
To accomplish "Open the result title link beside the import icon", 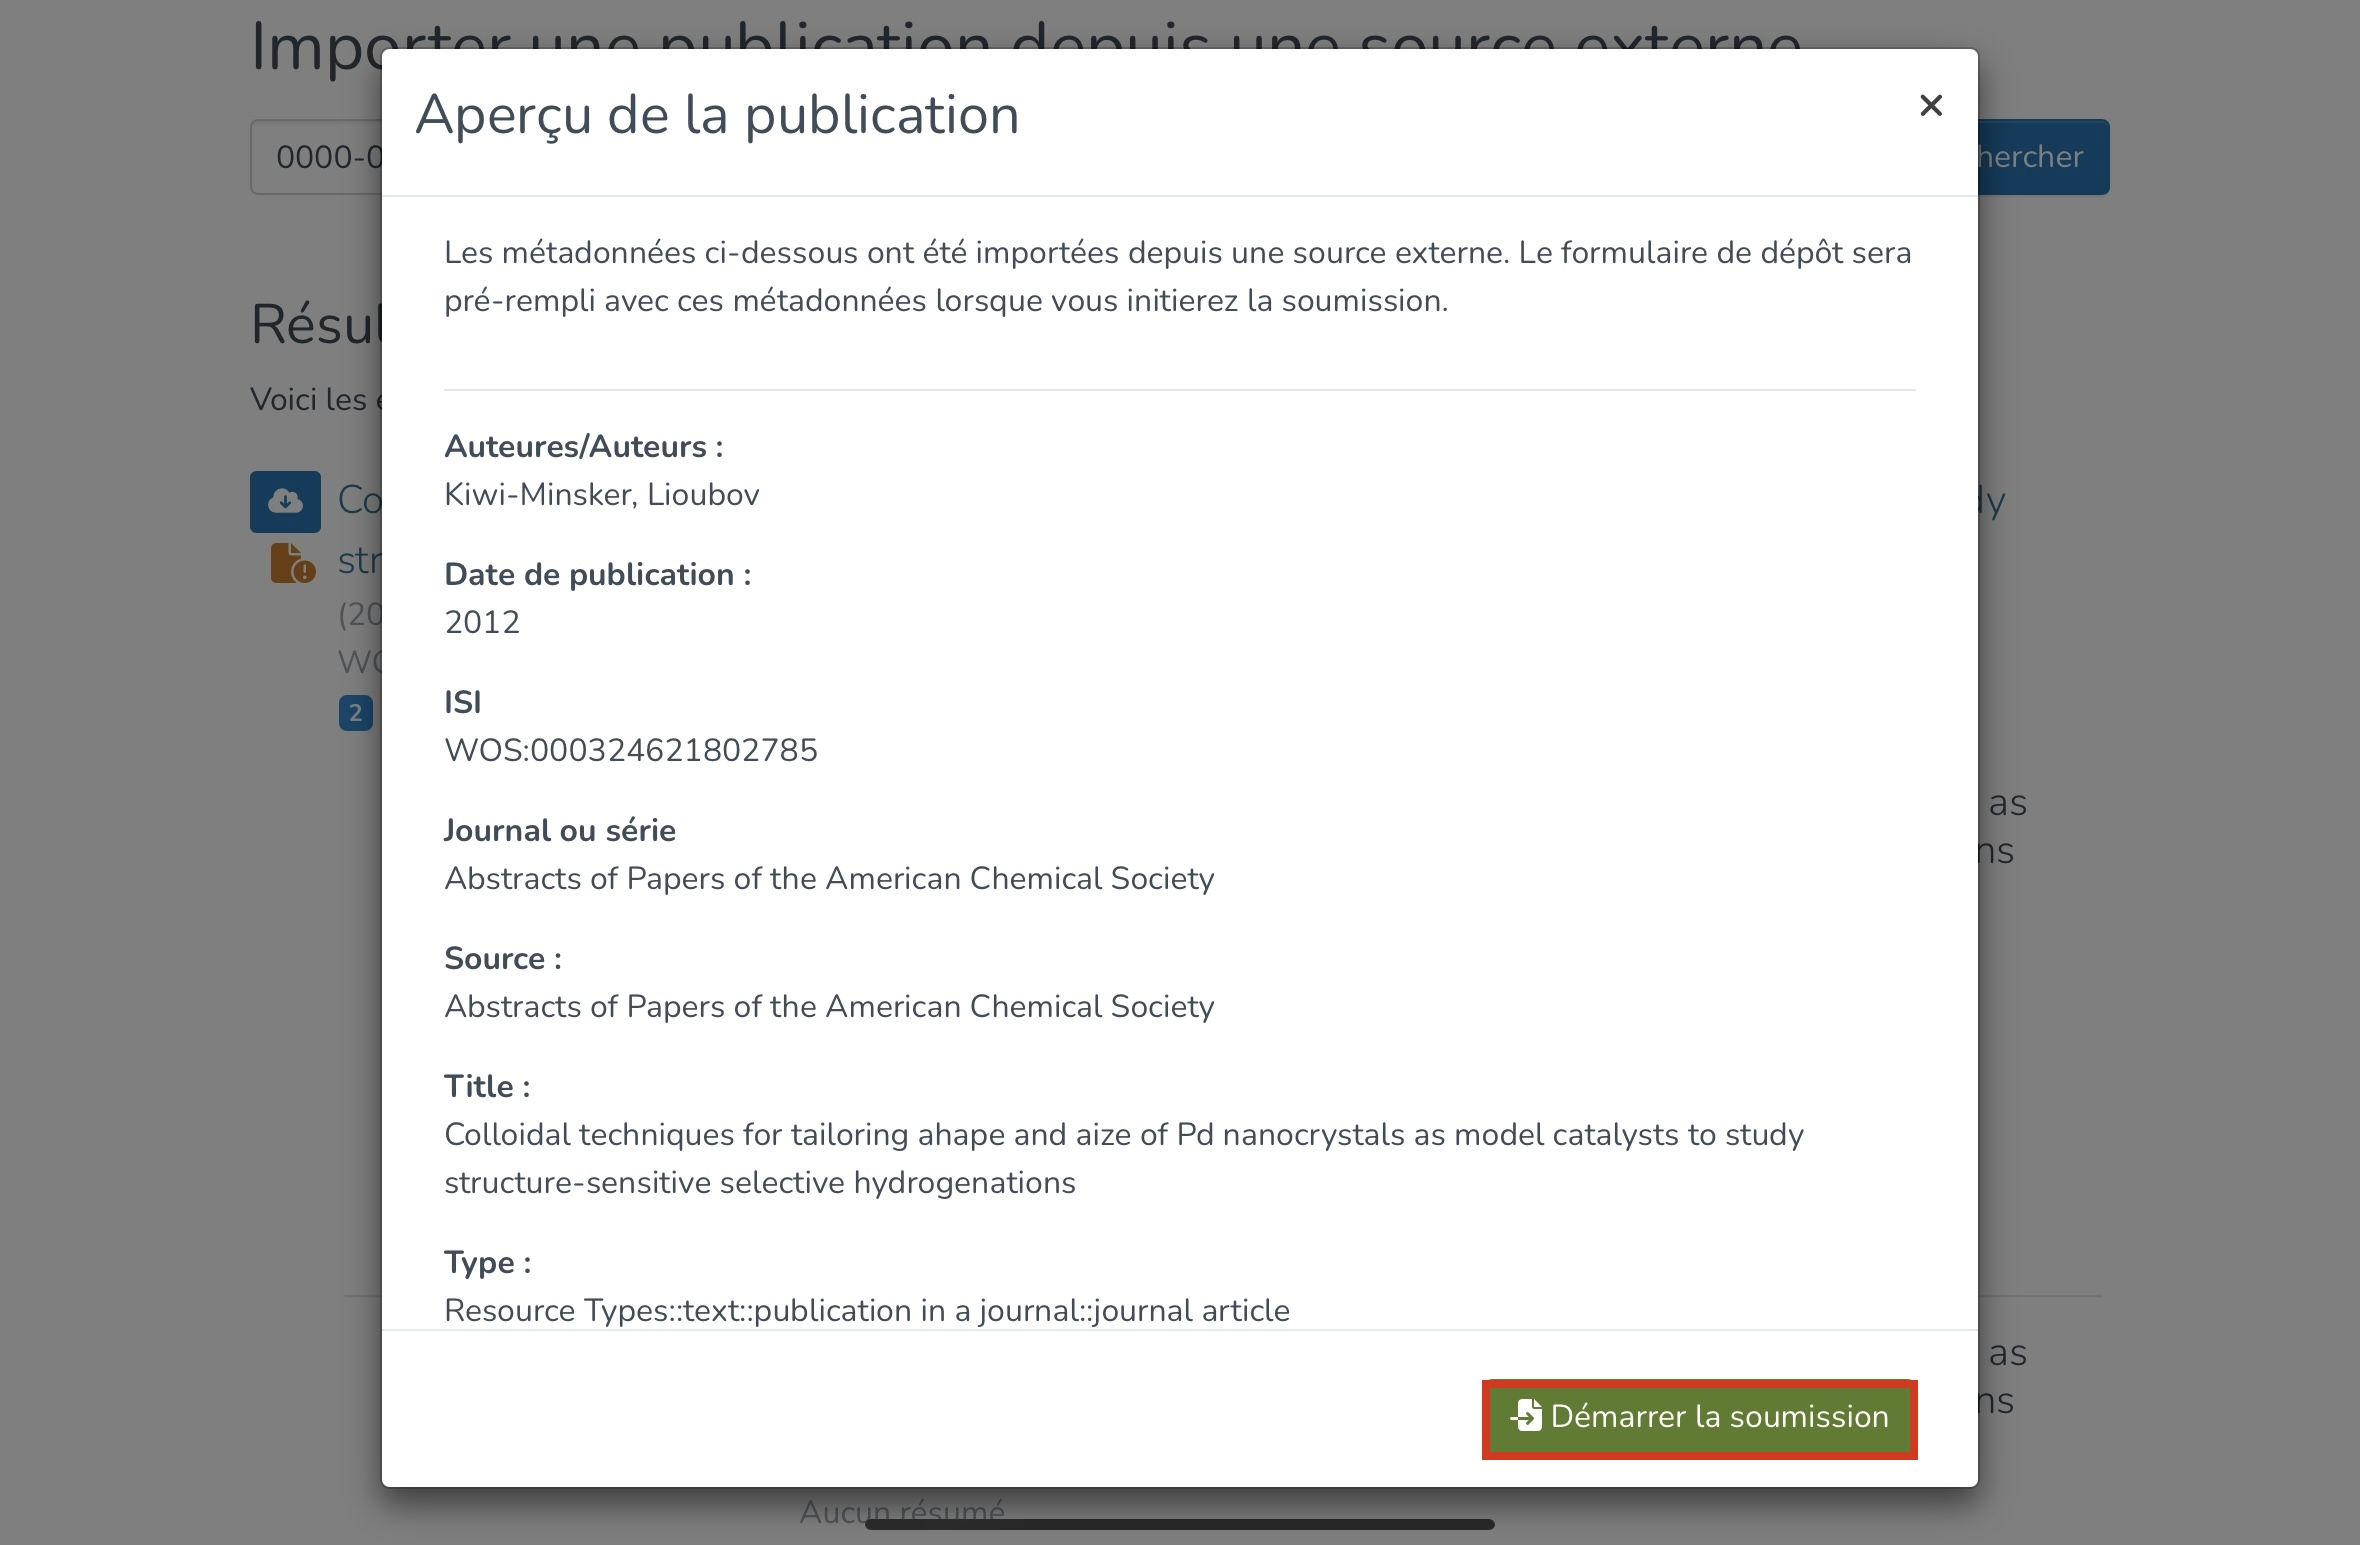I will coord(359,499).
